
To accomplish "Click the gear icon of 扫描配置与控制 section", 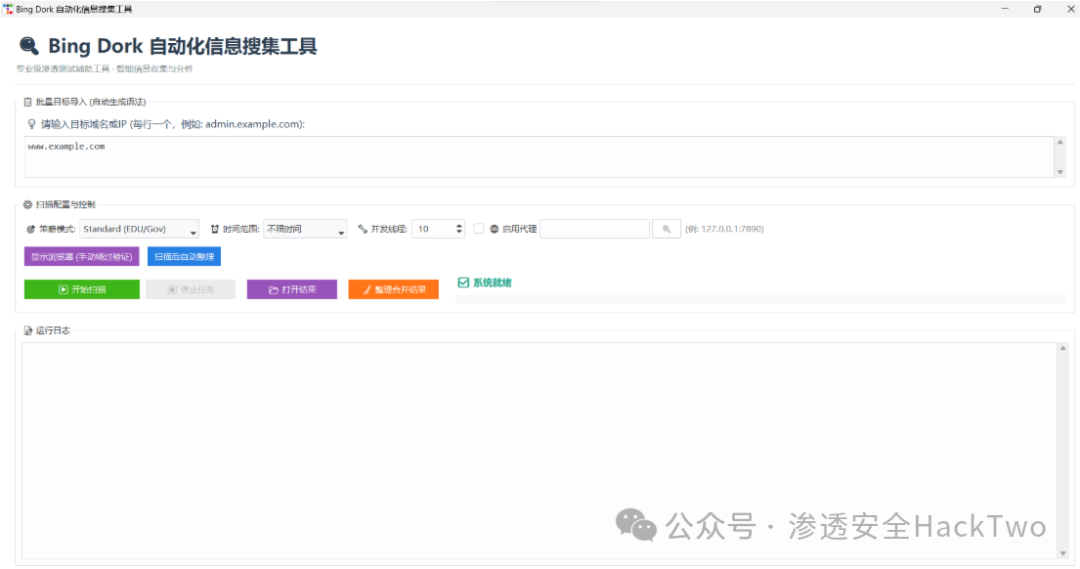I will [x=28, y=205].
